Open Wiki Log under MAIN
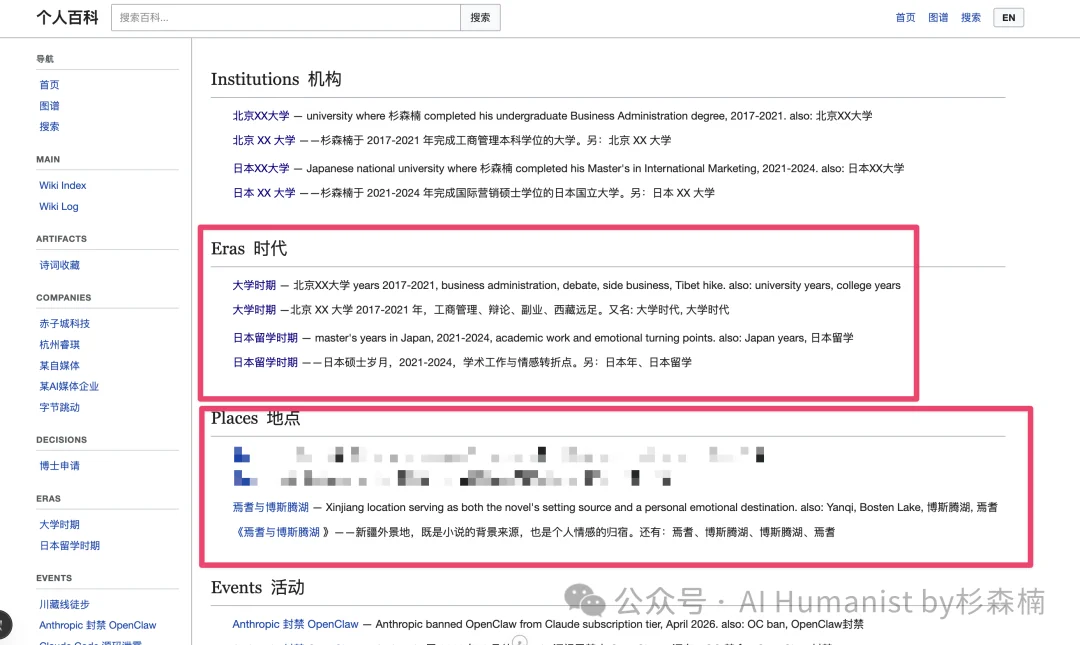This screenshot has width=1080, height=645. 58,206
